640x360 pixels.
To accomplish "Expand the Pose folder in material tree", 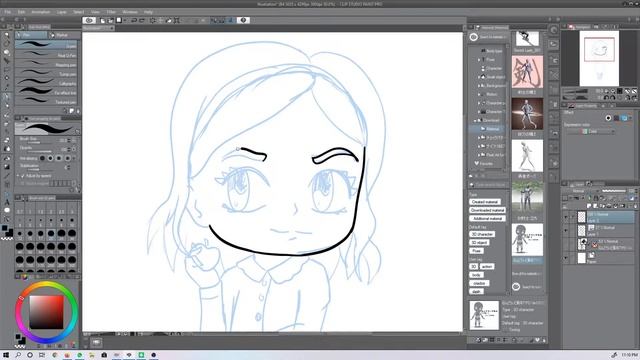I will pyautogui.click(x=479, y=60).
